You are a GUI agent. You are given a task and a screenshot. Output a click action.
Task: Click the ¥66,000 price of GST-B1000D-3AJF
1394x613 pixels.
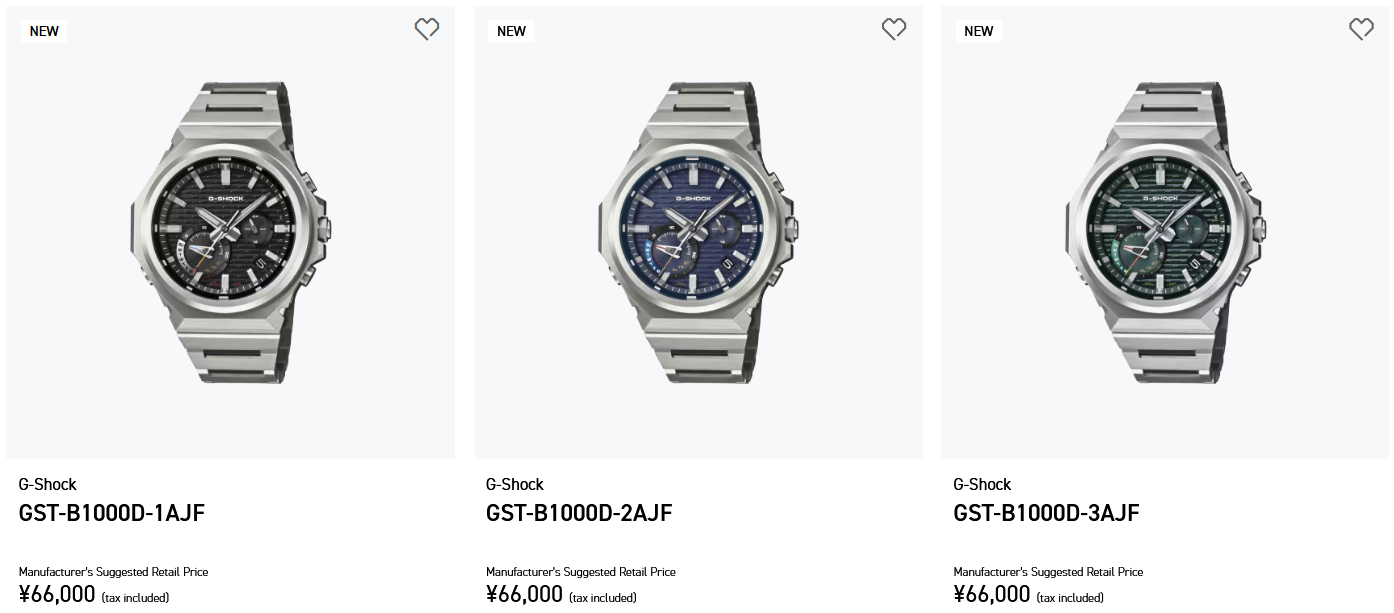(x=991, y=595)
